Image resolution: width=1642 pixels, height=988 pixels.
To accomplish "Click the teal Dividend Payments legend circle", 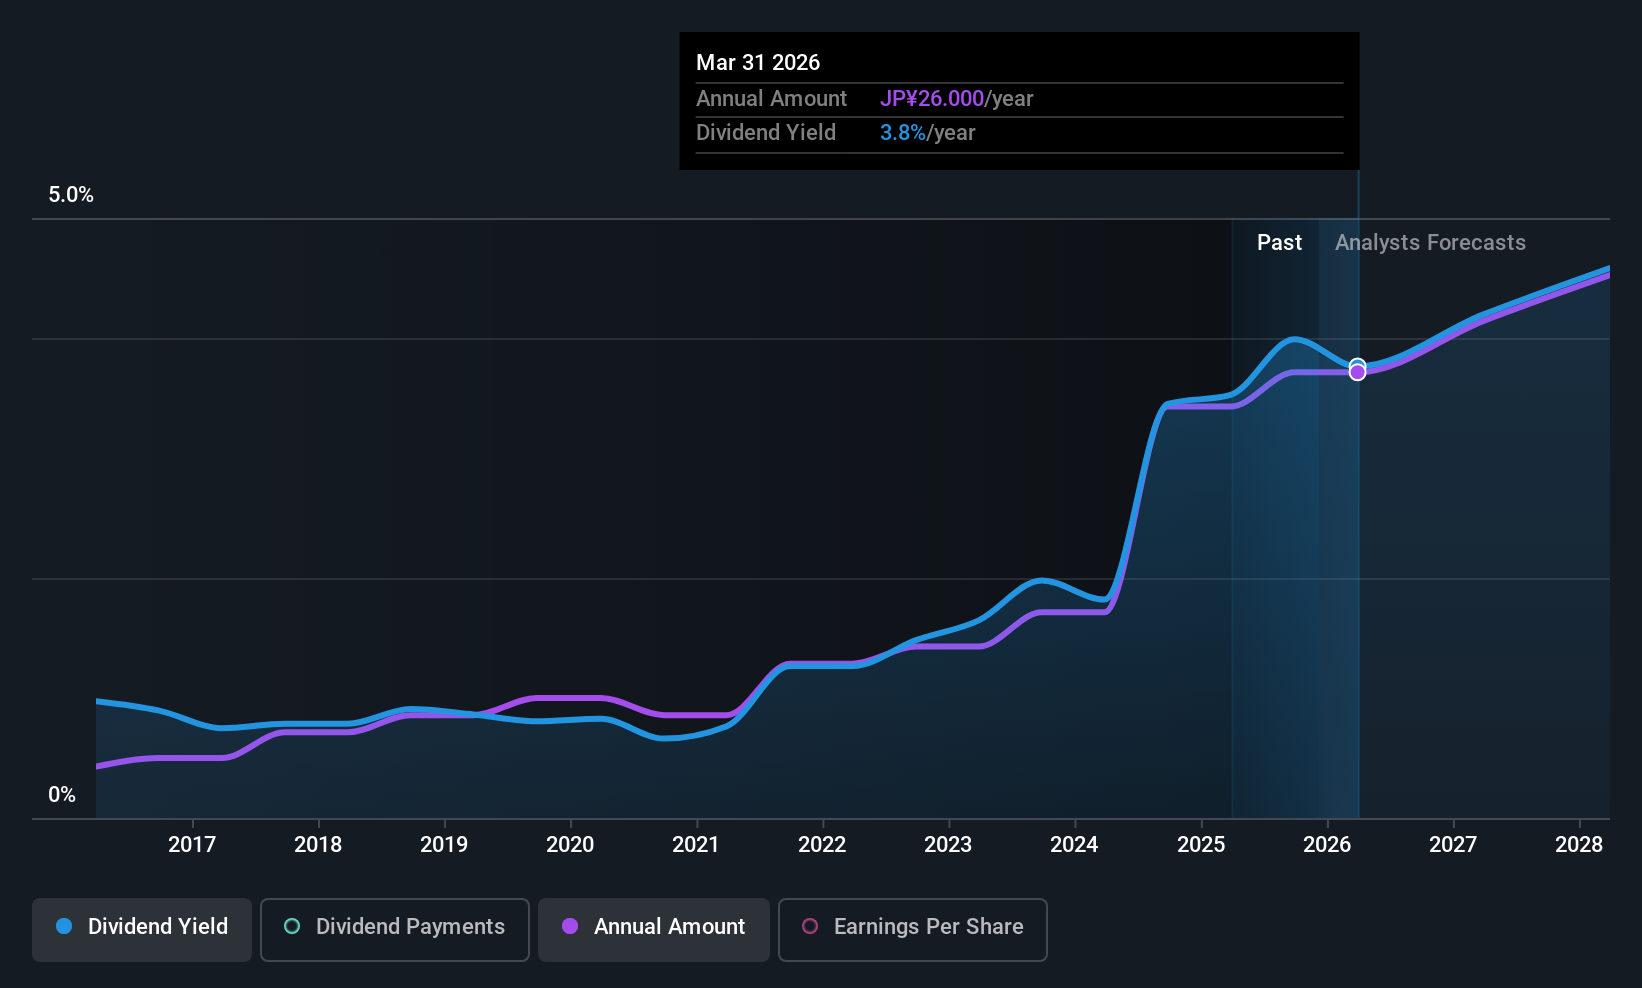I will [292, 927].
